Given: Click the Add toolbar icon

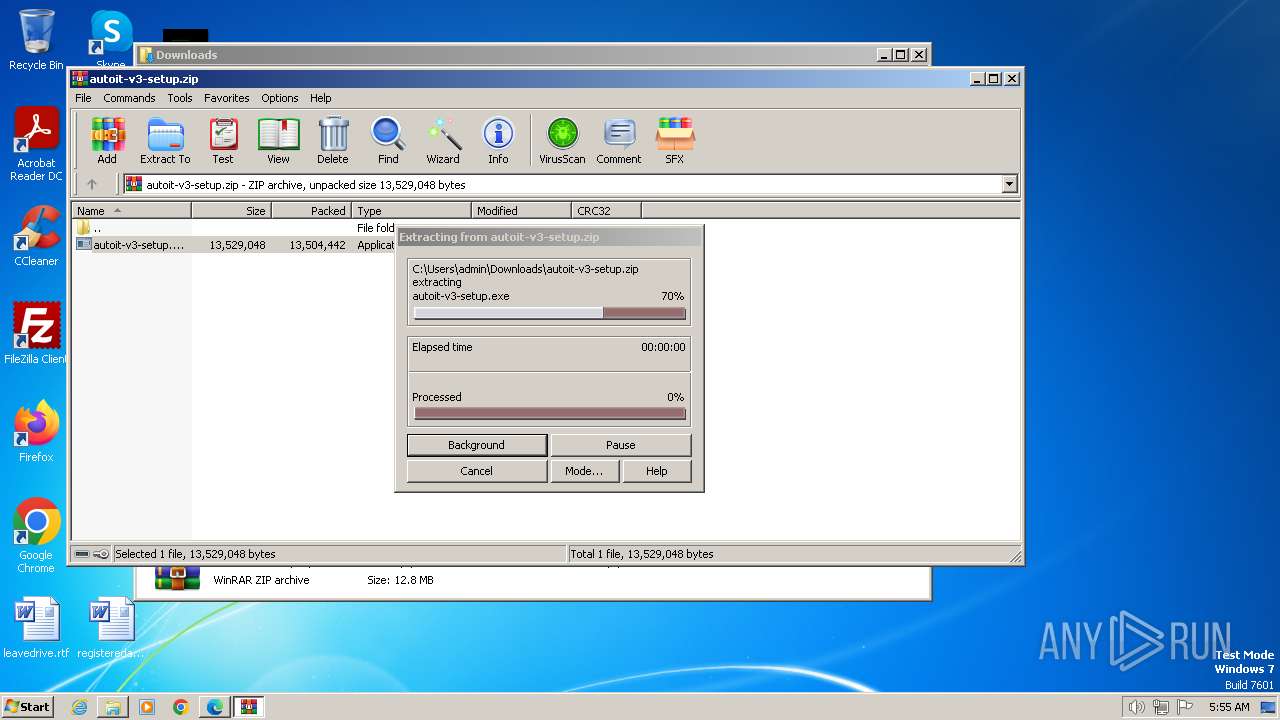Looking at the screenshot, I should (x=107, y=140).
